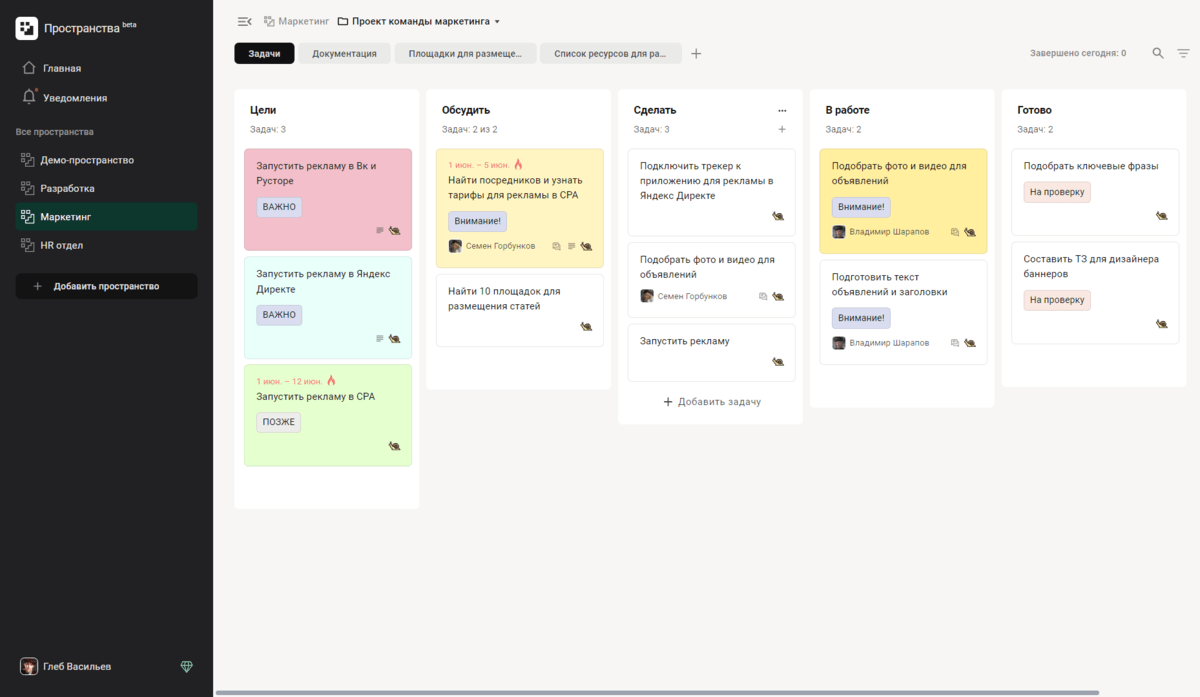The image size is (1200, 697).
Task: Add a new tab with plus icon
Action: coord(697,53)
